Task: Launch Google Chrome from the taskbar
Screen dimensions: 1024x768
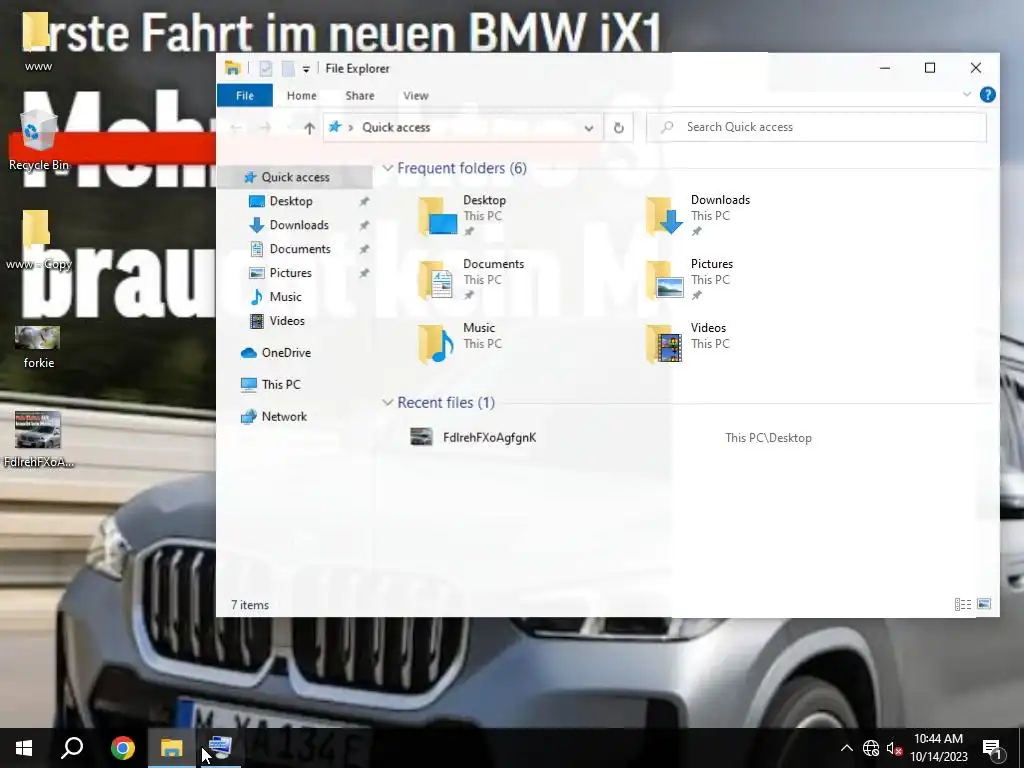Action: [x=122, y=748]
